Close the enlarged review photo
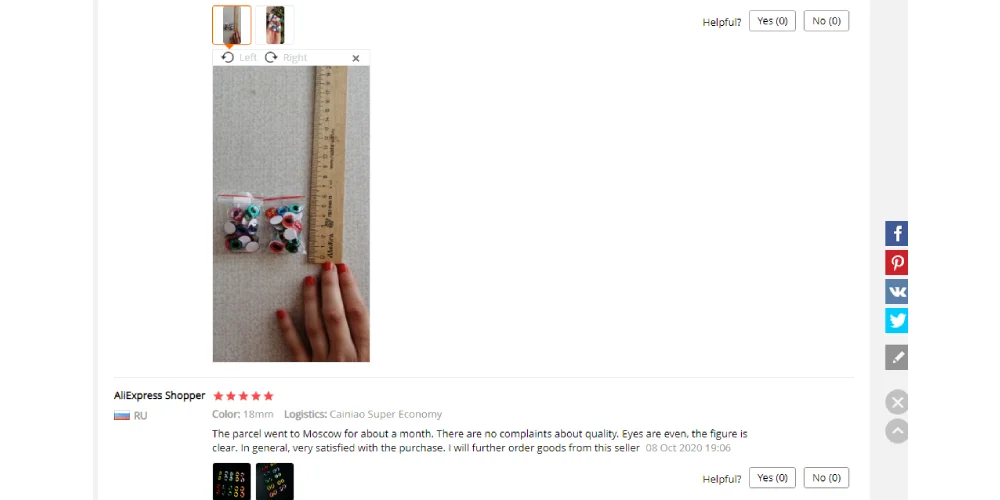This screenshot has height=500, width=1000. tap(356, 58)
